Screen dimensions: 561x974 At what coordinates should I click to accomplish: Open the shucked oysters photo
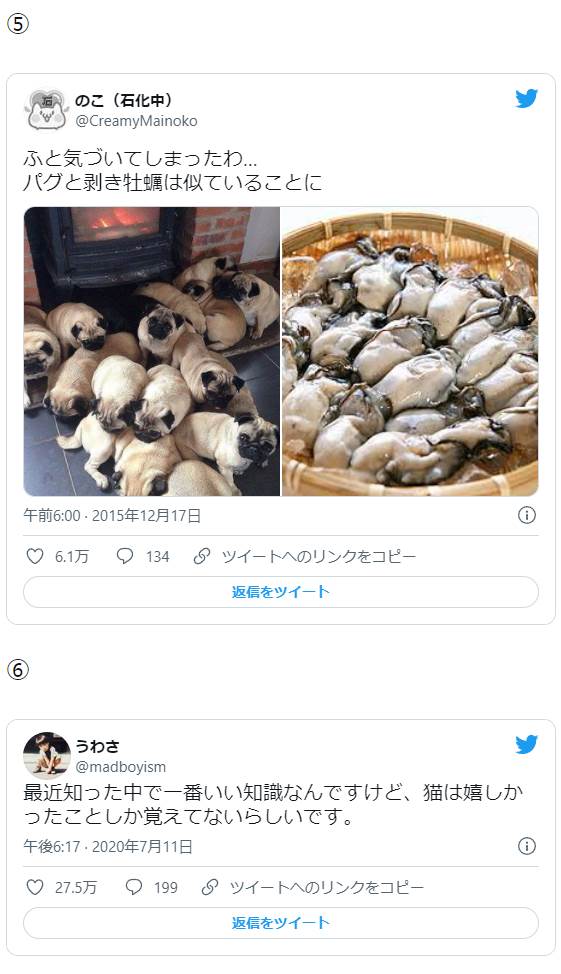(410, 352)
